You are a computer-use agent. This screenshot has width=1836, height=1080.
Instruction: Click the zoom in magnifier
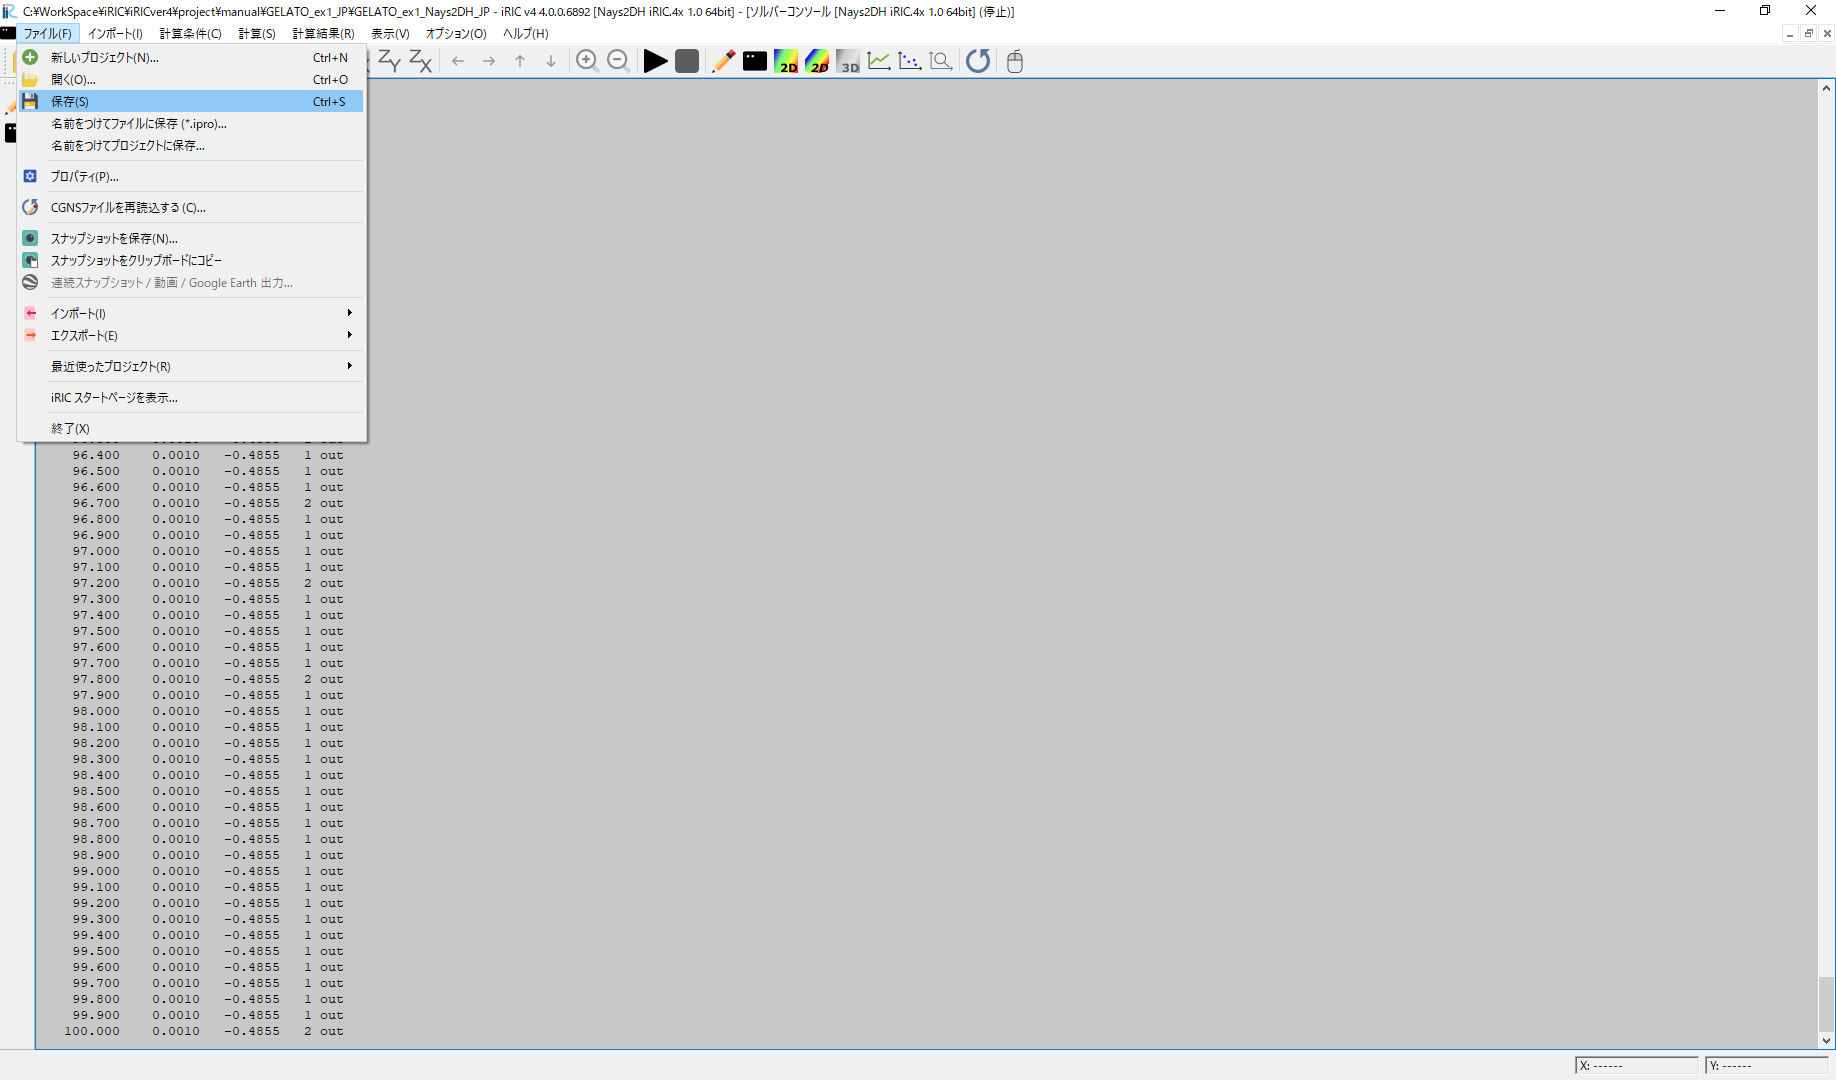(587, 61)
